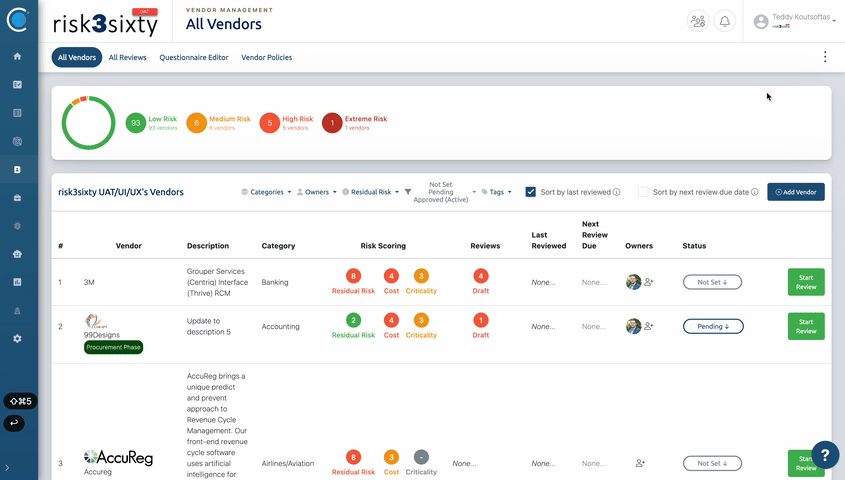
Task: Open the status filter dropdown arrow
Action: coord(474,192)
